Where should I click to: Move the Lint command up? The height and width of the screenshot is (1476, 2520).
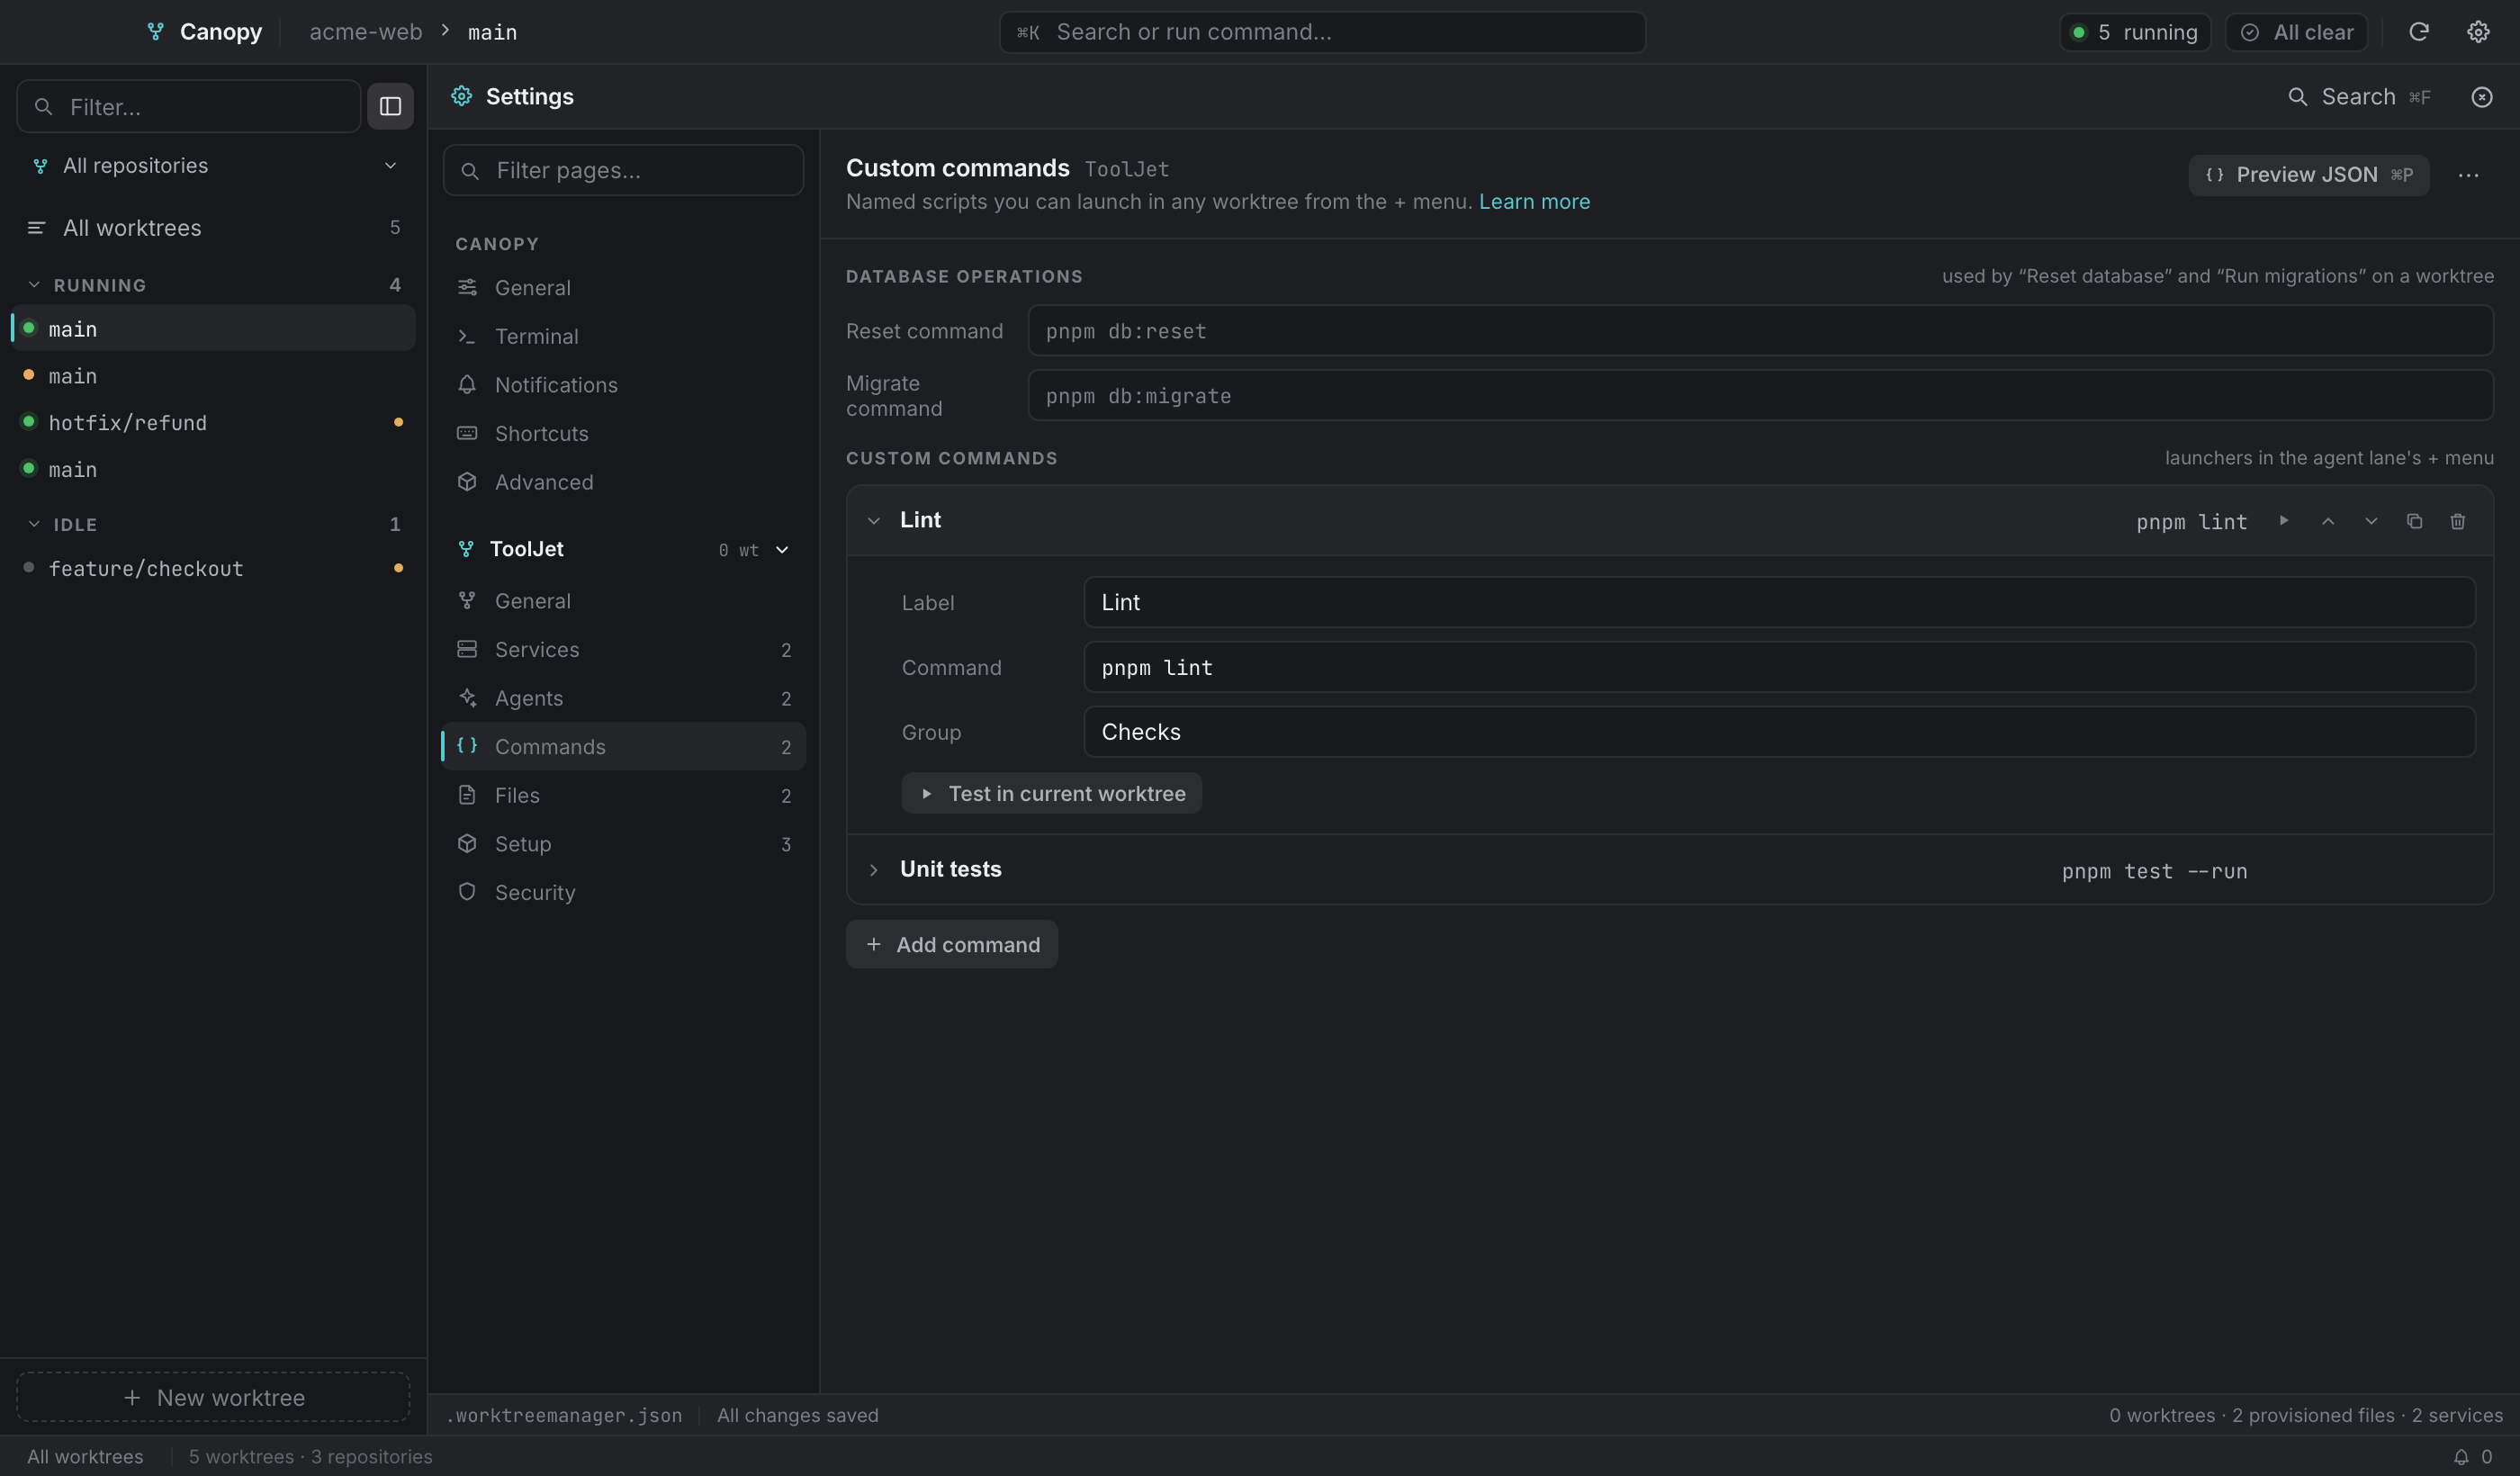pyautogui.click(x=2327, y=521)
